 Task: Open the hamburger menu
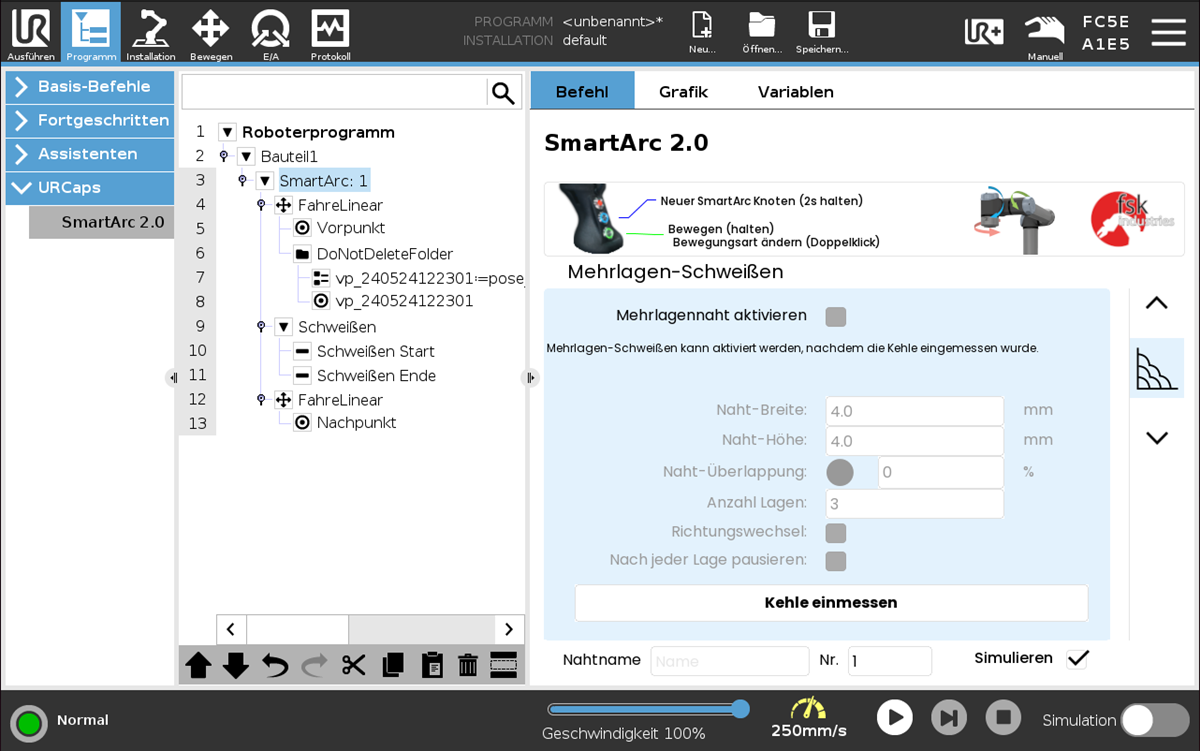1168,32
